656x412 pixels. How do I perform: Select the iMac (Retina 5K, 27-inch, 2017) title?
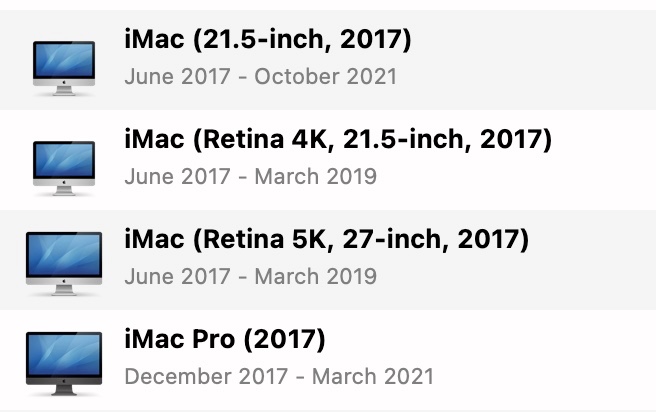(x=326, y=240)
